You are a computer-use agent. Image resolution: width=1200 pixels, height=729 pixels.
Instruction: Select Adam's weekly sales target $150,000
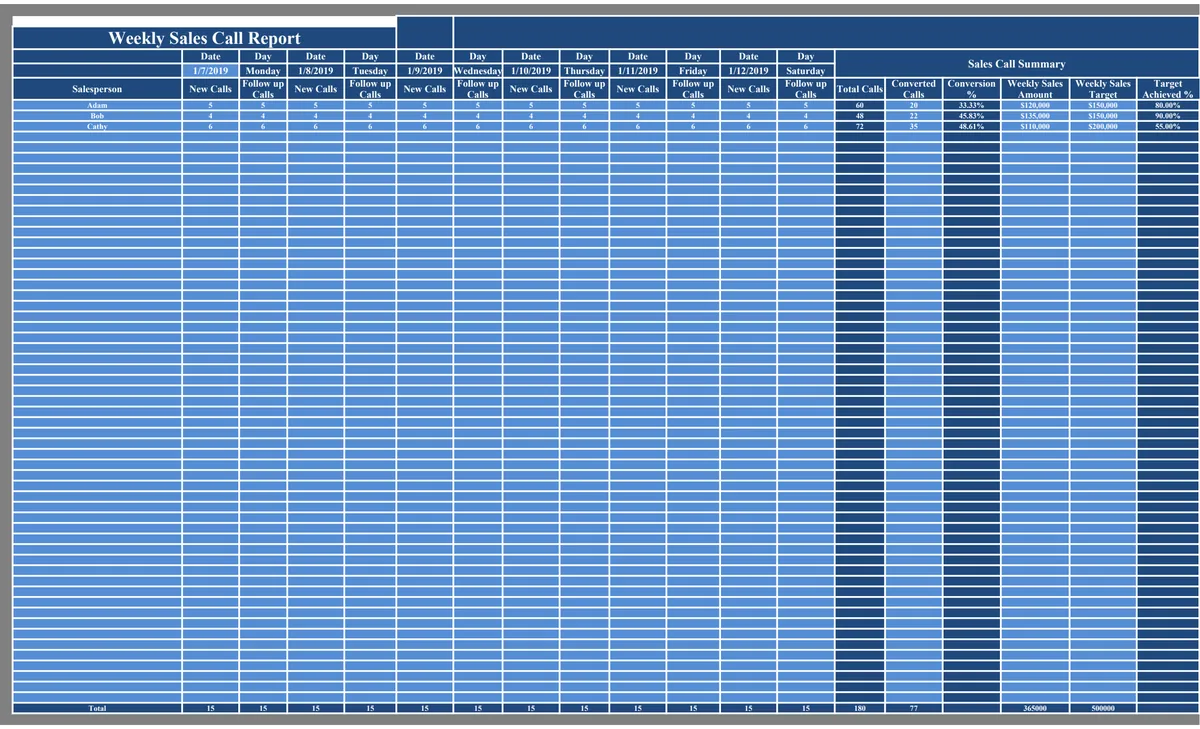point(1103,105)
